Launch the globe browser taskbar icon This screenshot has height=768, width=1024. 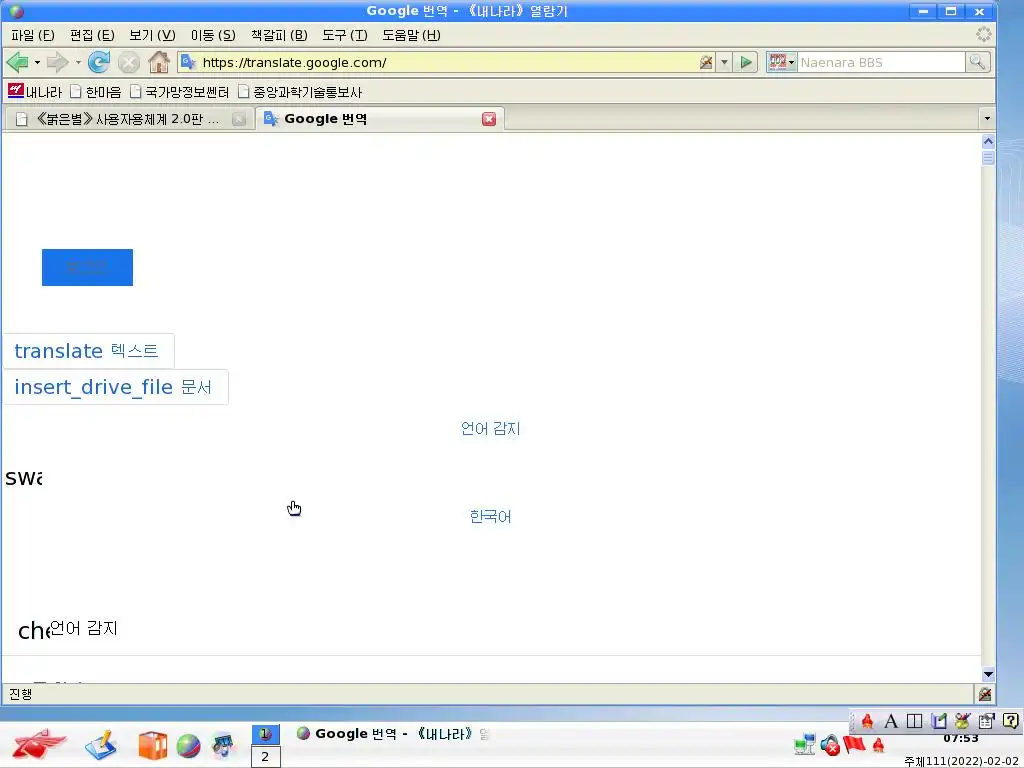pyautogui.click(x=188, y=746)
